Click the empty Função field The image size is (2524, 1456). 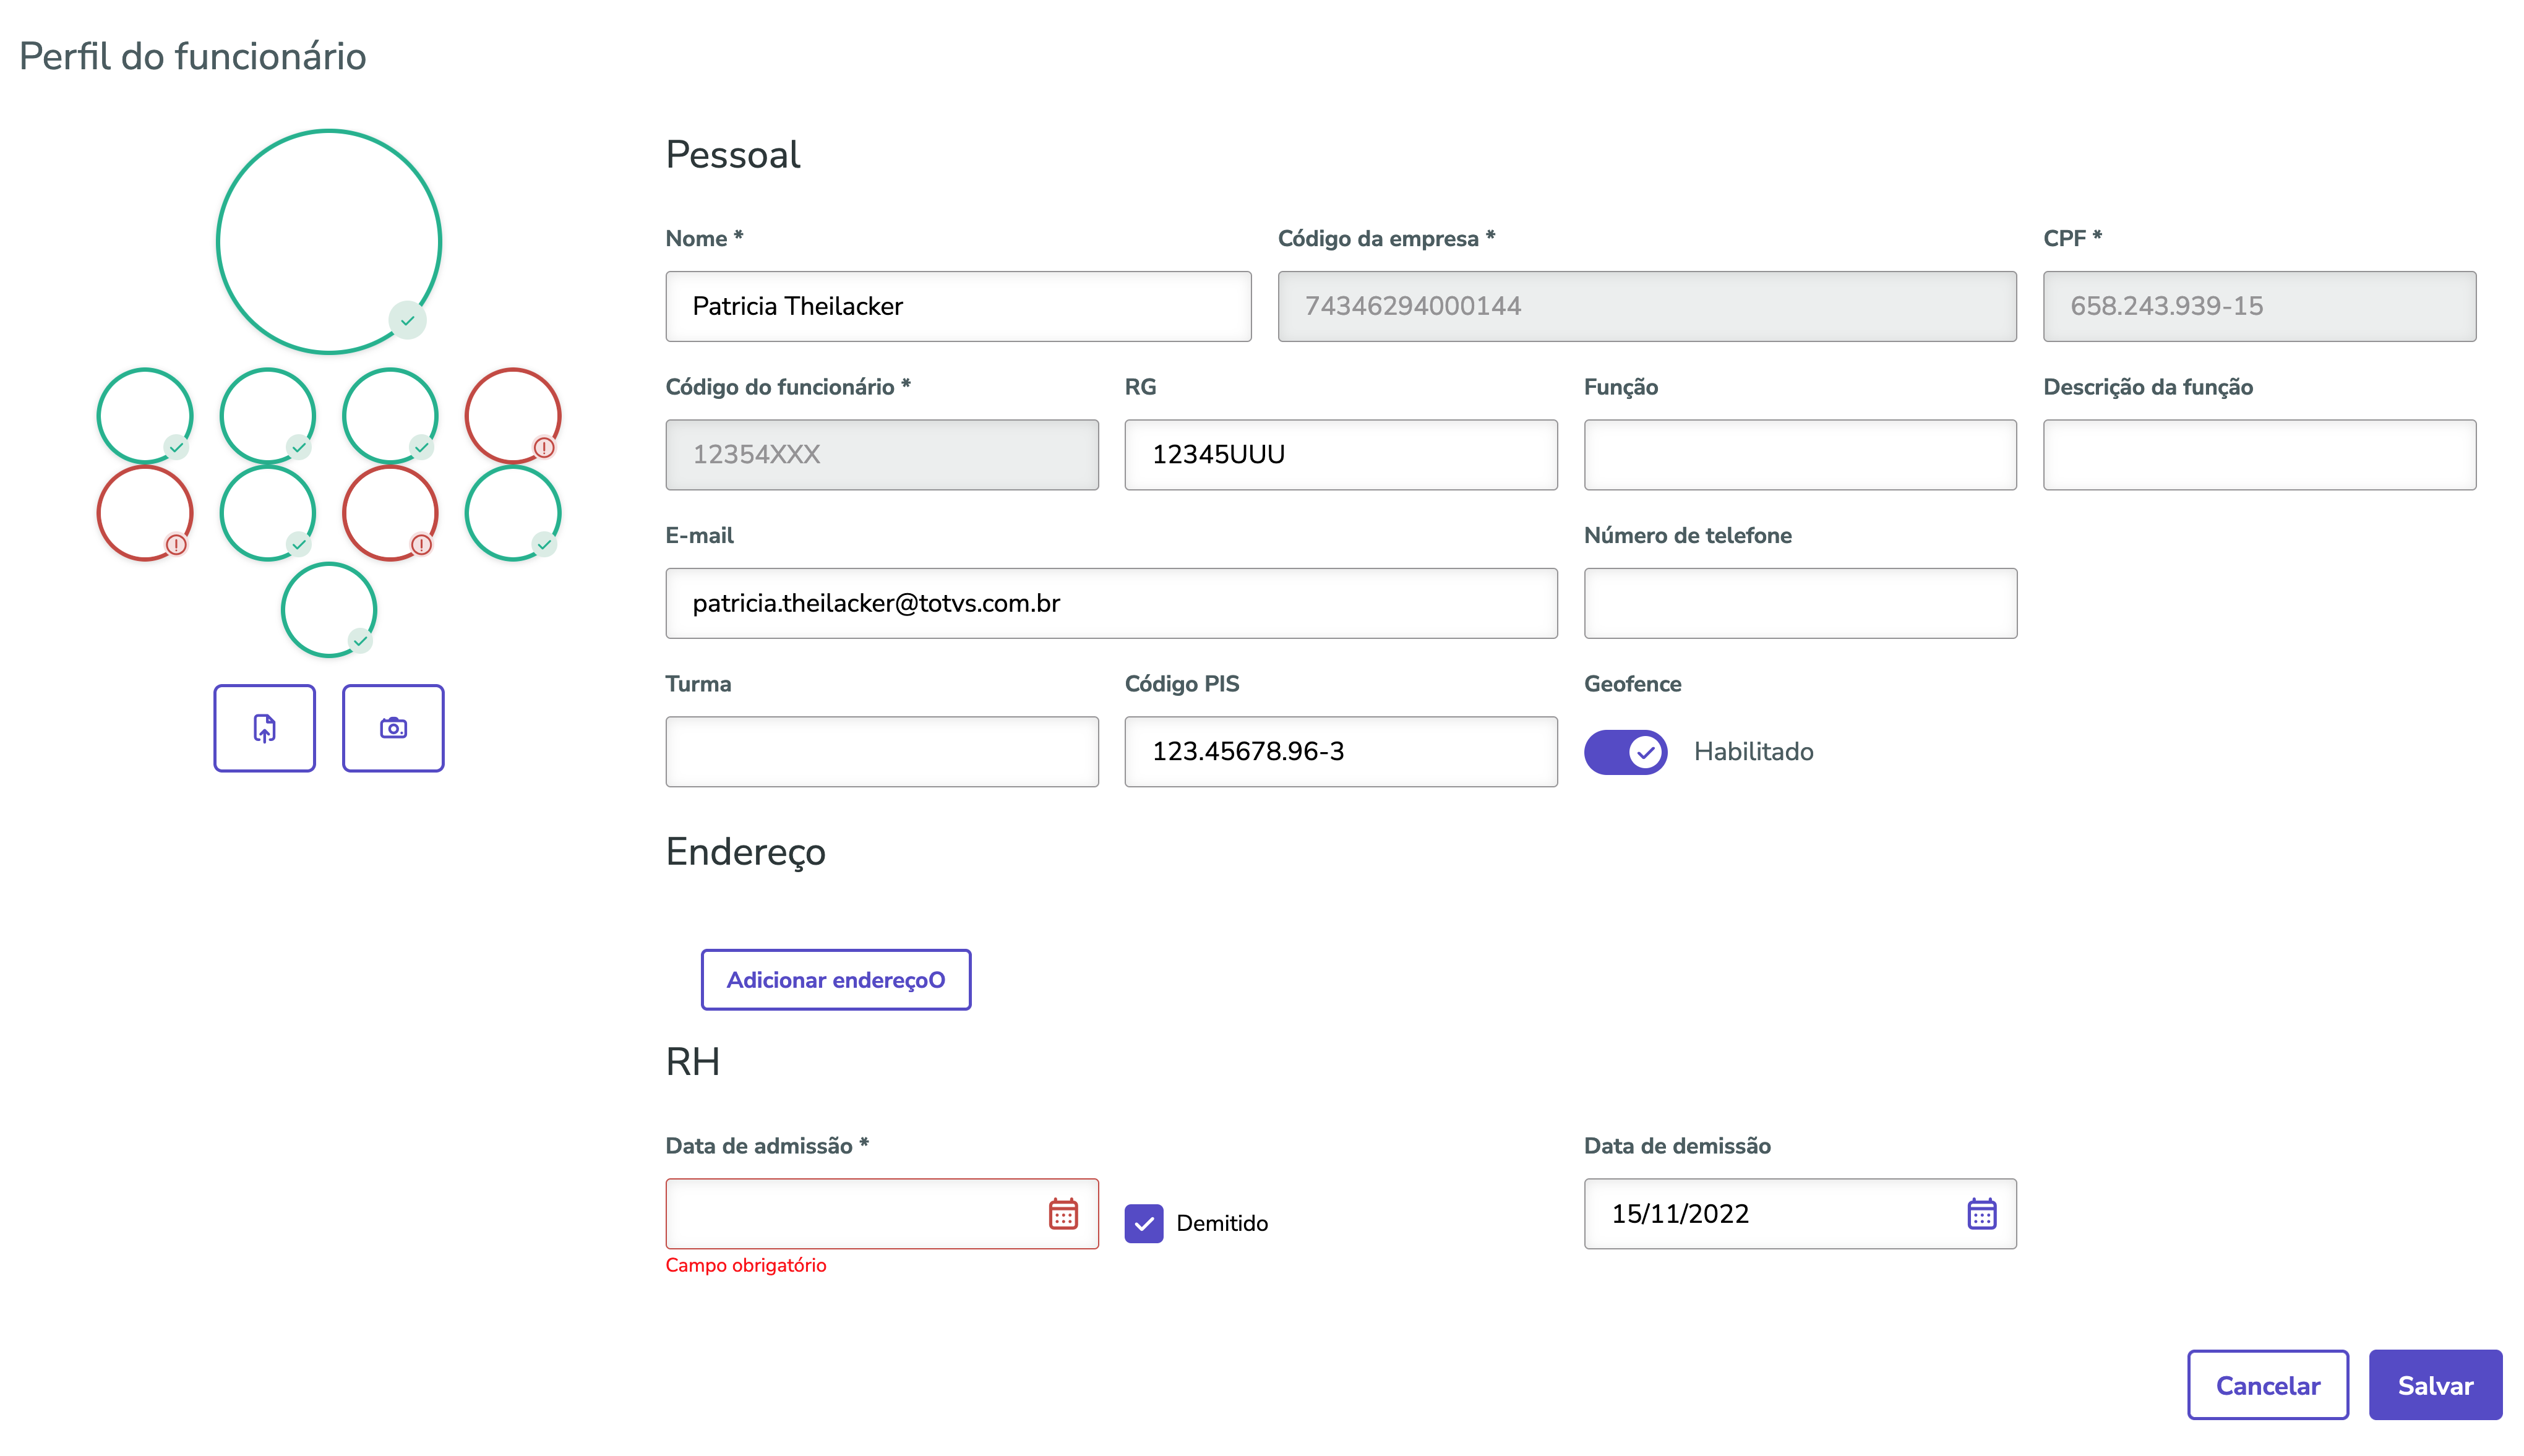coord(1799,455)
